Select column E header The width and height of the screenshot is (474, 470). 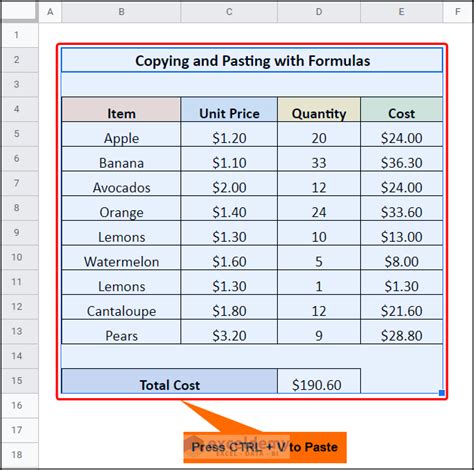[x=402, y=12]
